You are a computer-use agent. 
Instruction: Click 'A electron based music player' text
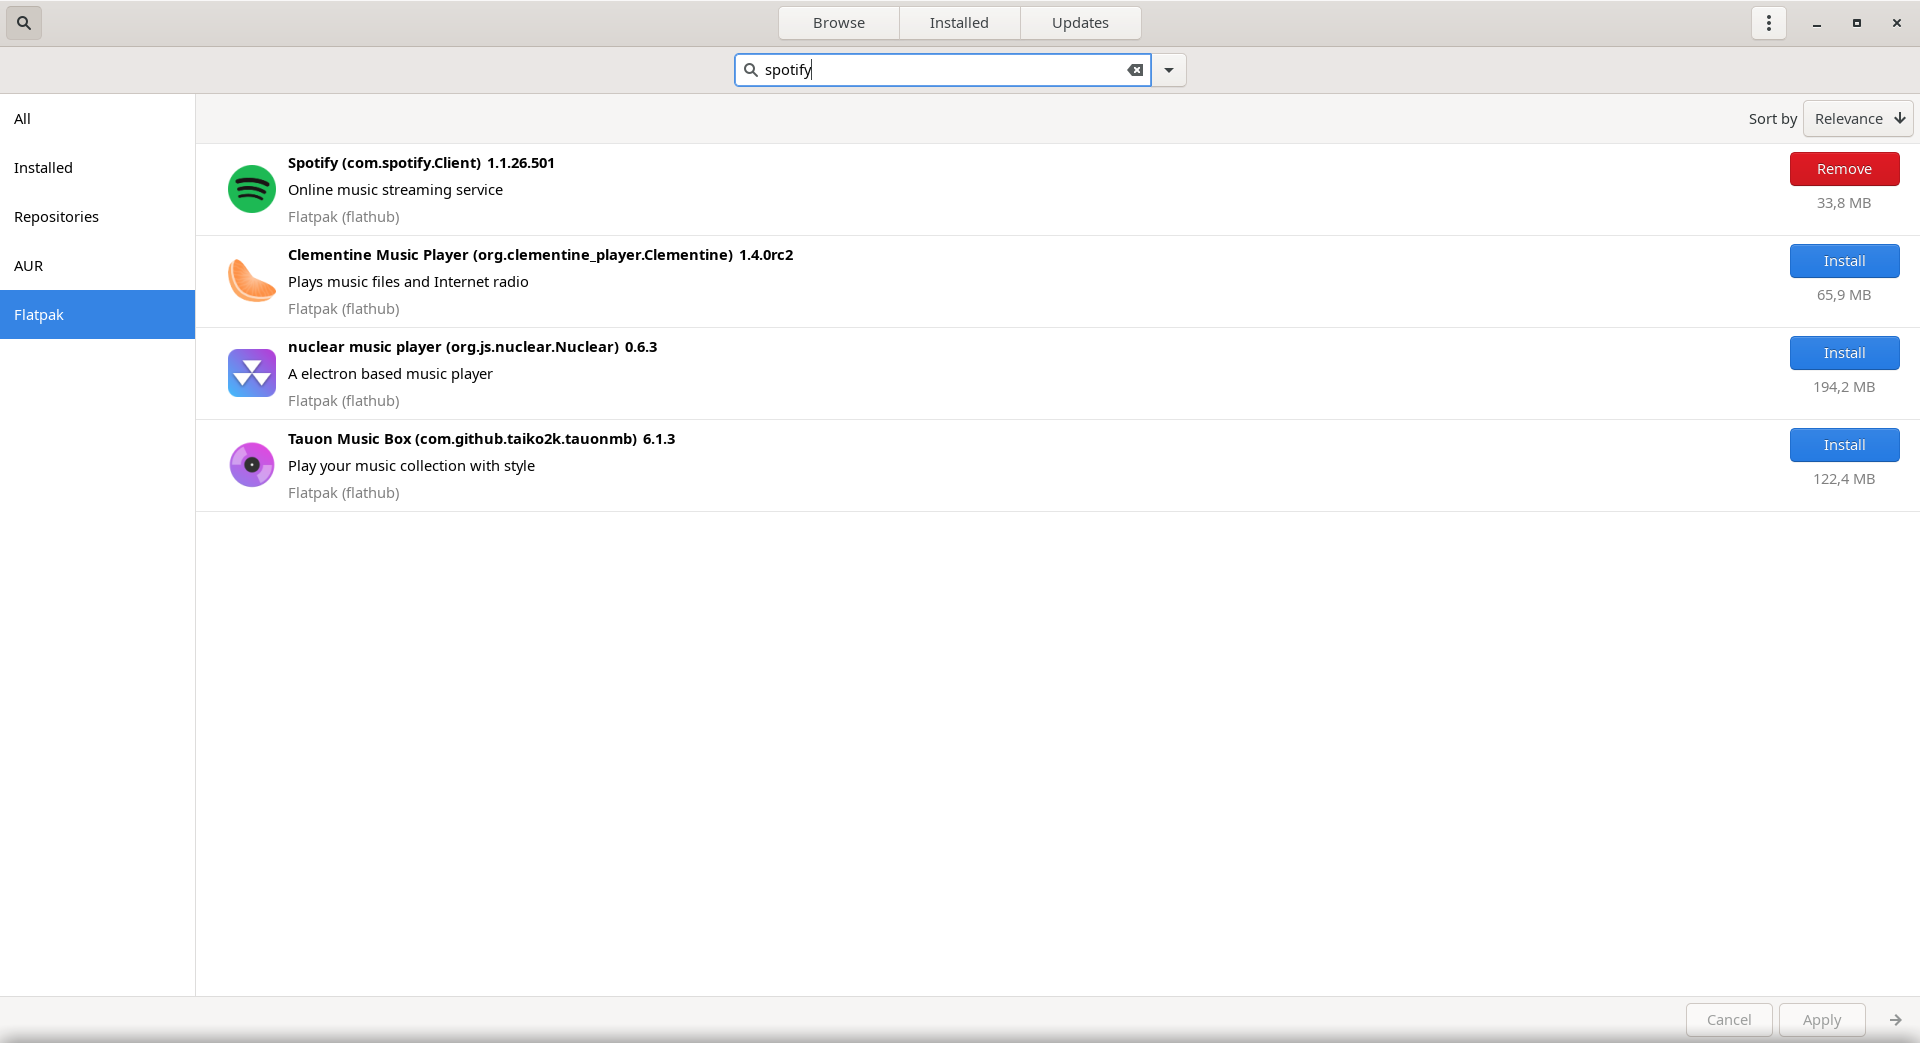(x=390, y=374)
